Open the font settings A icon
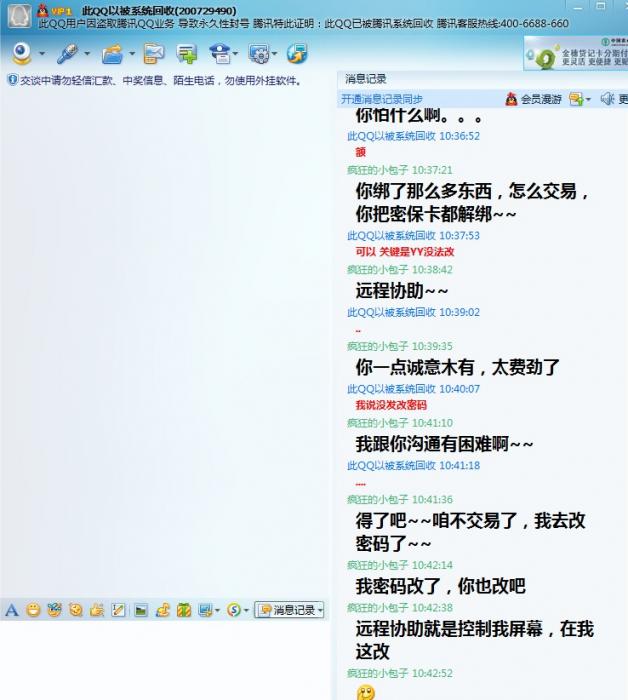 pyautogui.click(x=12, y=609)
